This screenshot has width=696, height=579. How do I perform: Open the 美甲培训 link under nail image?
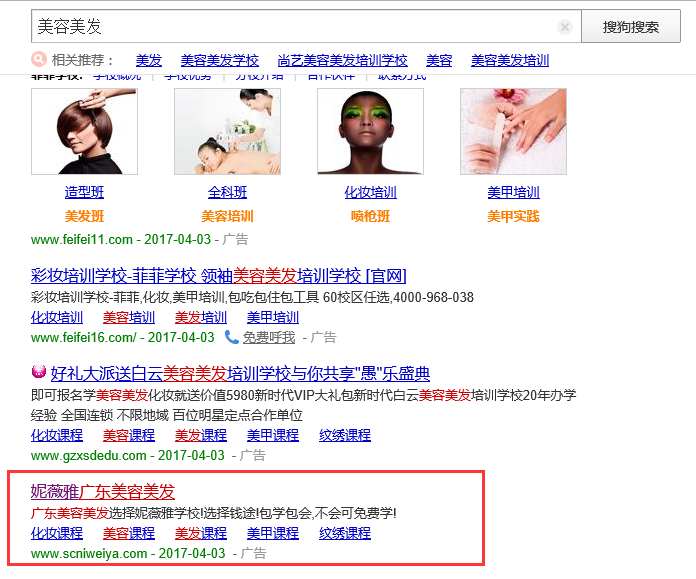click(513, 192)
